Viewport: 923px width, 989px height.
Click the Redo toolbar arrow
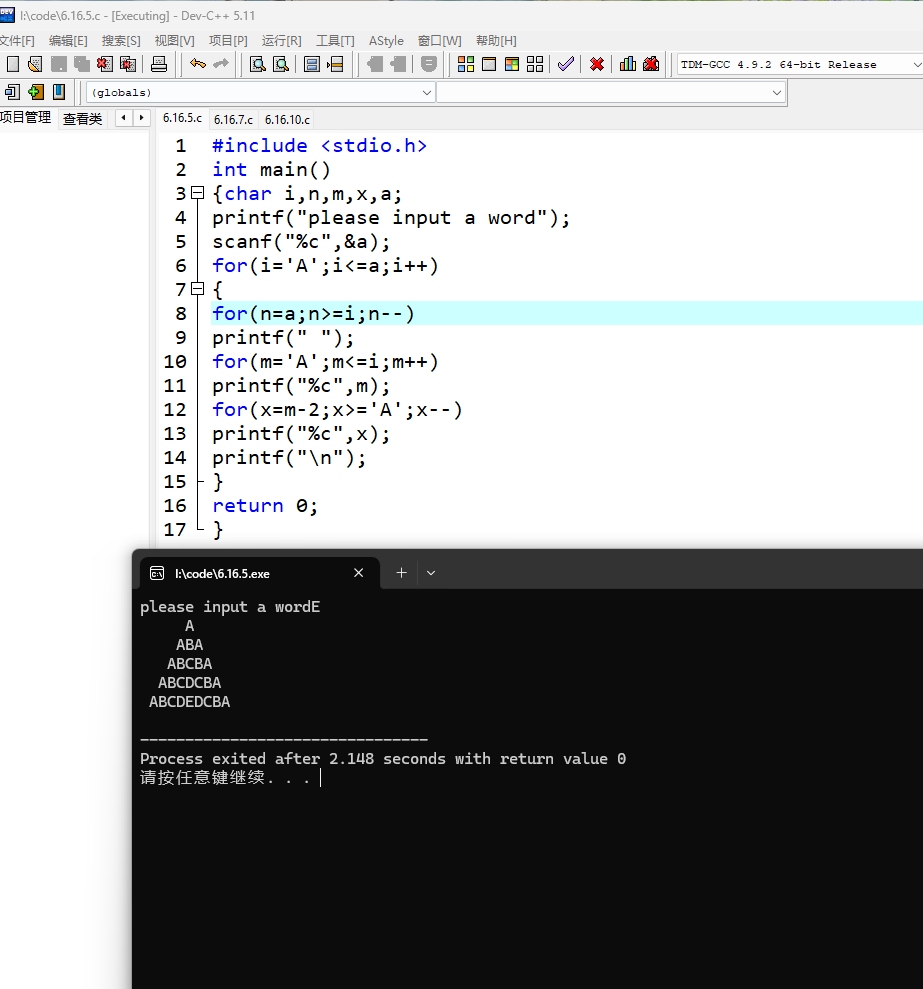coord(221,64)
